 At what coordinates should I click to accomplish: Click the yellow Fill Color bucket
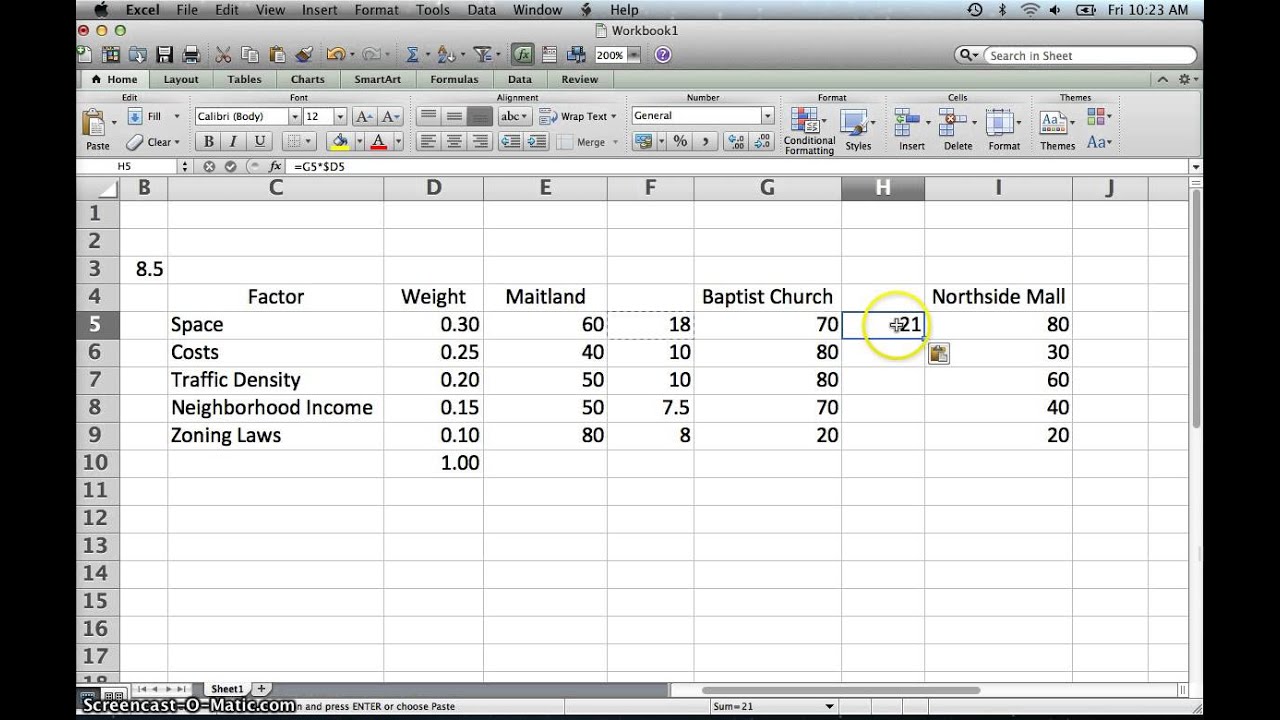340,142
